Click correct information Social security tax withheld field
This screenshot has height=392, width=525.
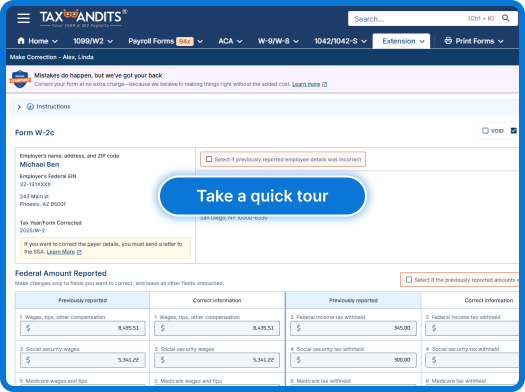tap(472, 360)
